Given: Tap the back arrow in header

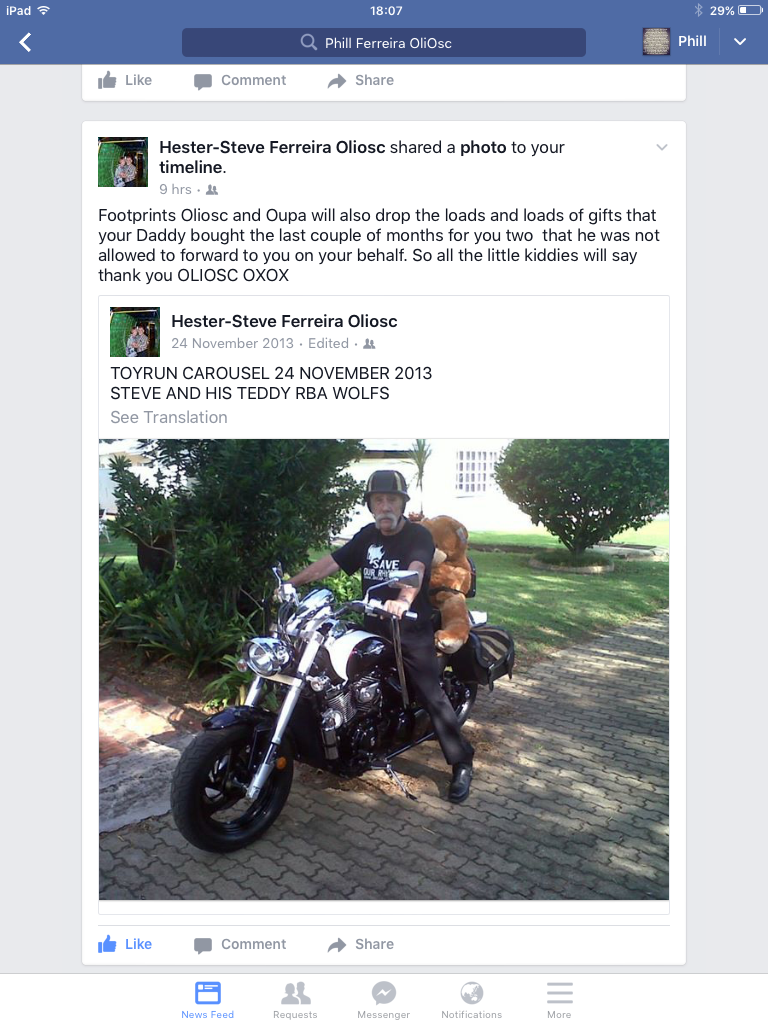Looking at the screenshot, I should click(25, 42).
